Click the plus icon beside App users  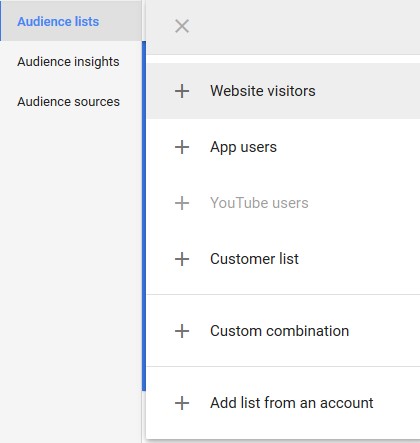[x=182, y=147]
